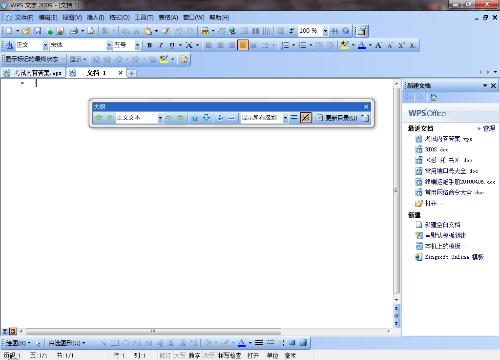
Task: Toggle Bold formatting
Action: (150, 45)
